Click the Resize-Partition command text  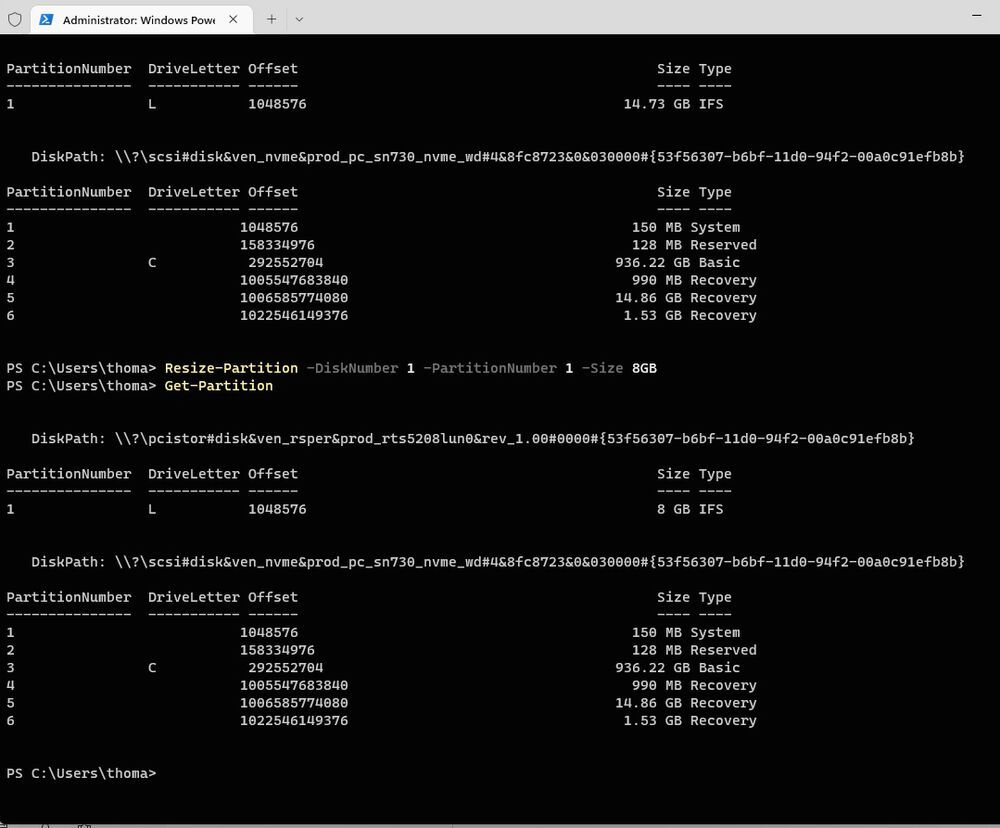pos(231,368)
